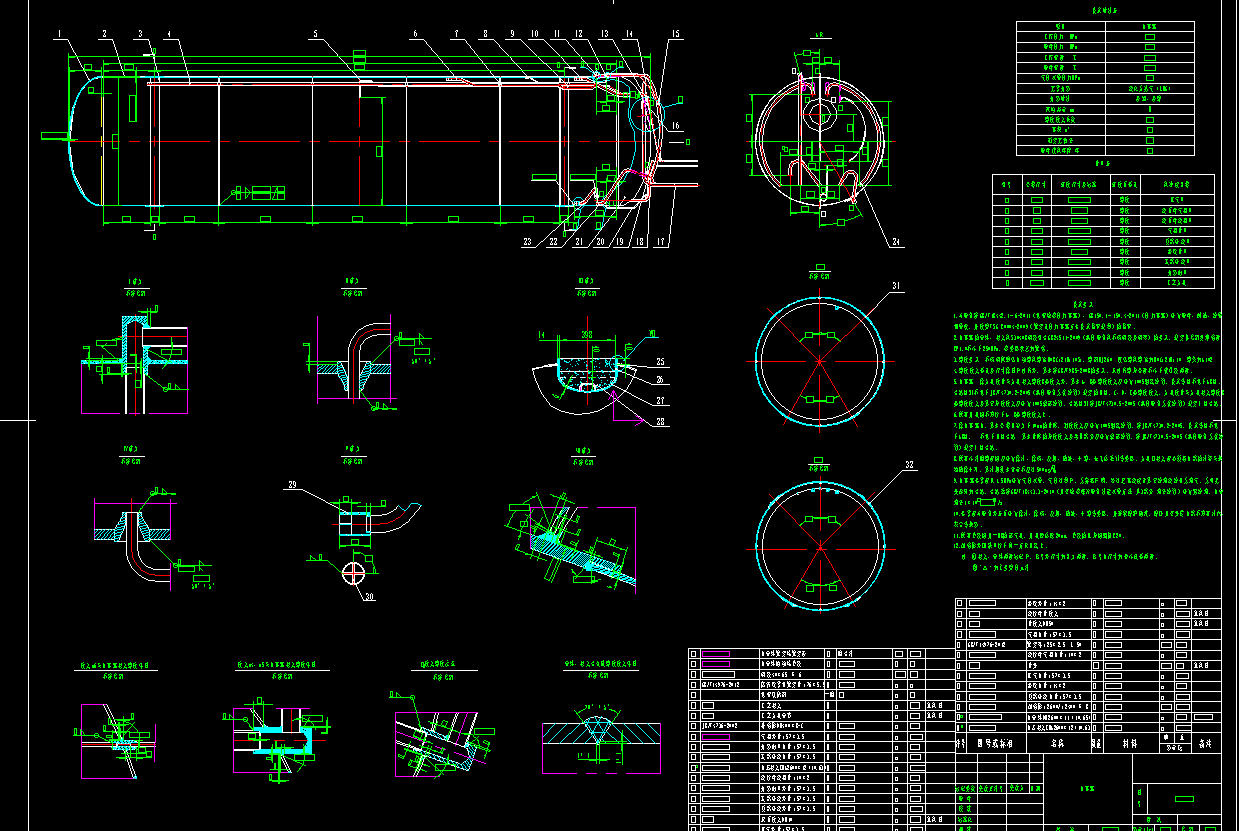Select part callout number 20
Screen dimensions: 1239x831
[602, 241]
